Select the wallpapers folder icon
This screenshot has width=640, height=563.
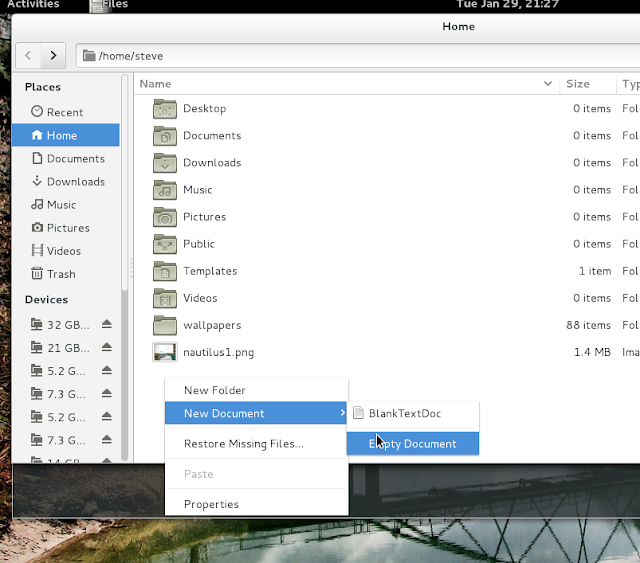pyautogui.click(x=165, y=325)
